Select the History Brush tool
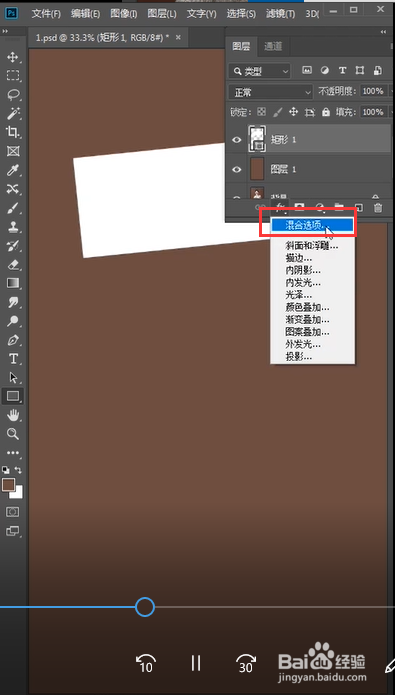 point(13,246)
